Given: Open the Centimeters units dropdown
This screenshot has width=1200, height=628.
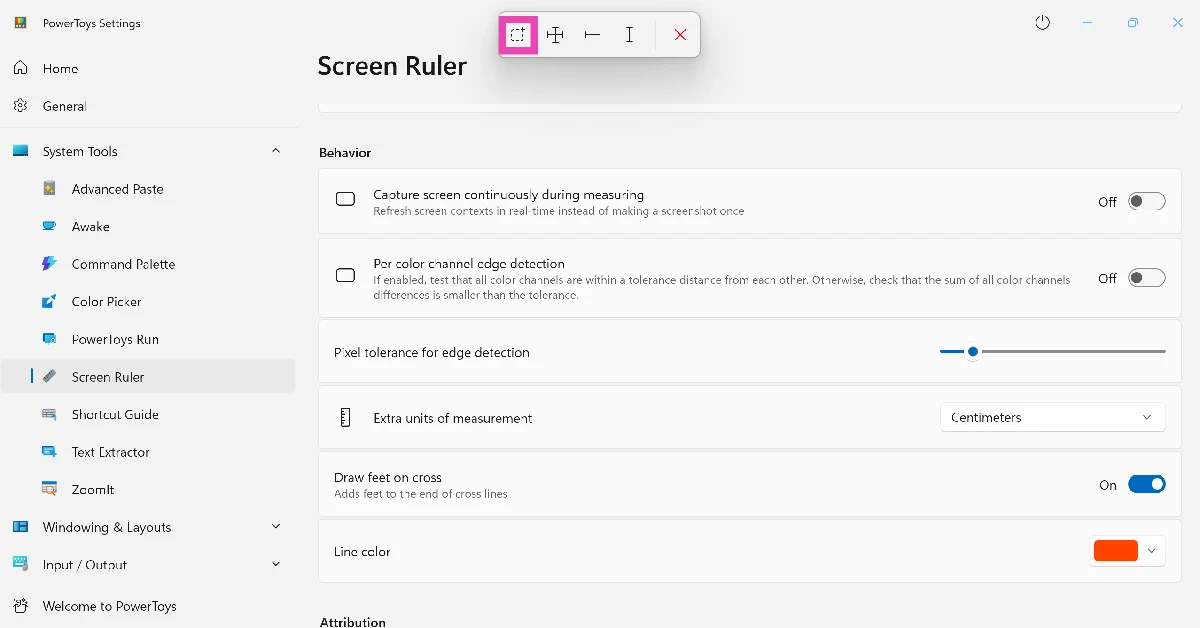Looking at the screenshot, I should (1052, 418).
